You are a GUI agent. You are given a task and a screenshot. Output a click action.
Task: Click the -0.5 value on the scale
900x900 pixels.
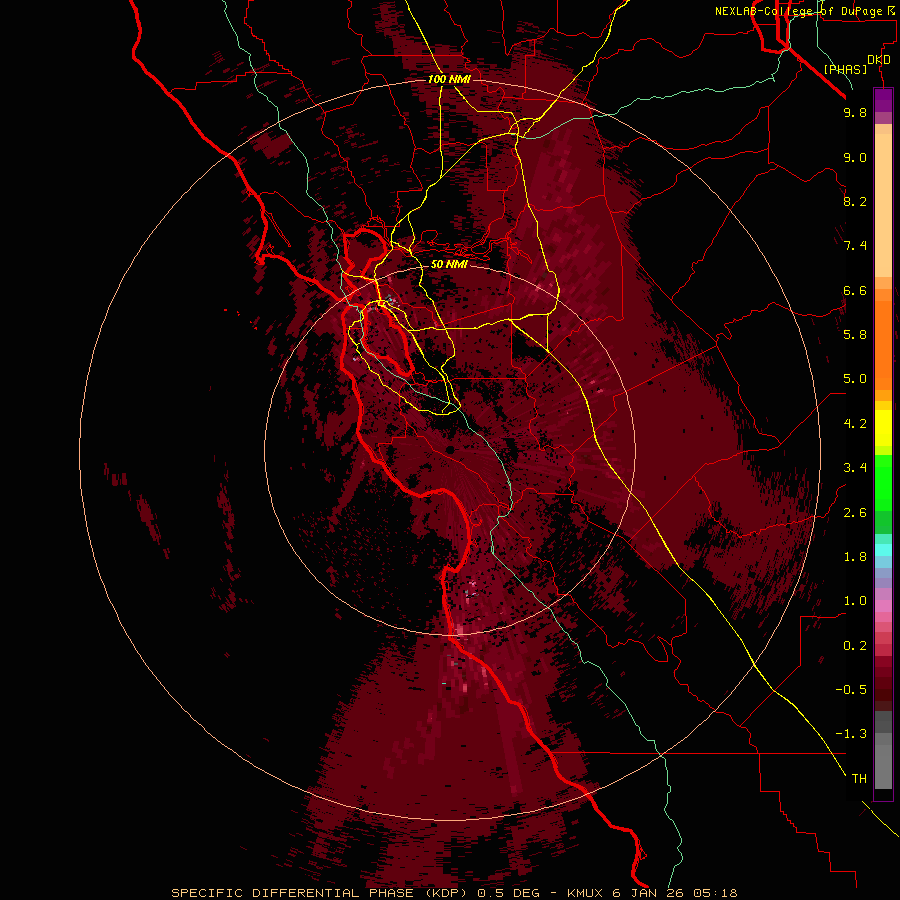coord(852,690)
